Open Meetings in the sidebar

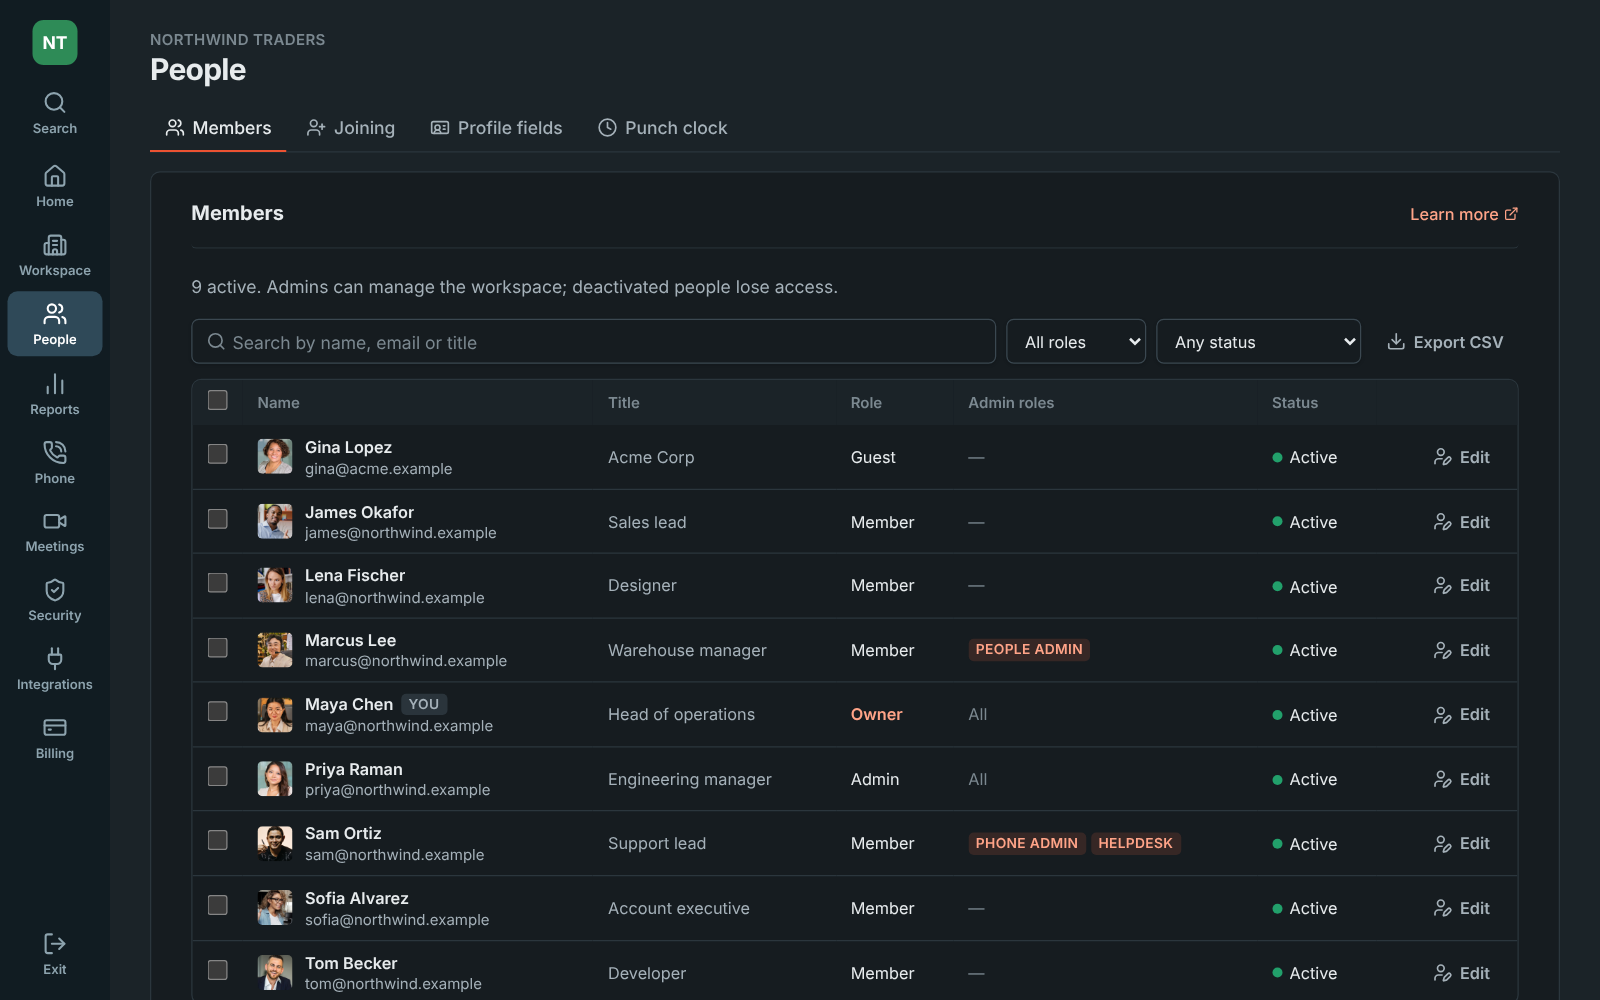click(x=55, y=533)
